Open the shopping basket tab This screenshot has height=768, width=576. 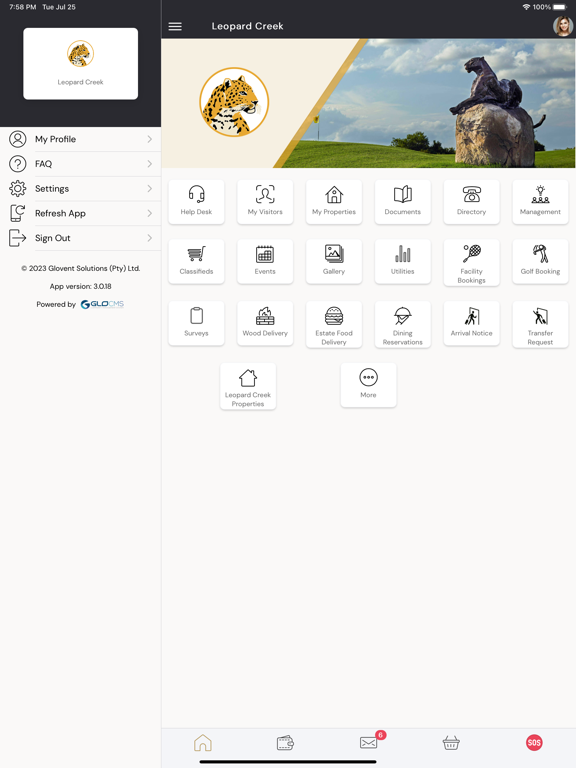tap(451, 743)
